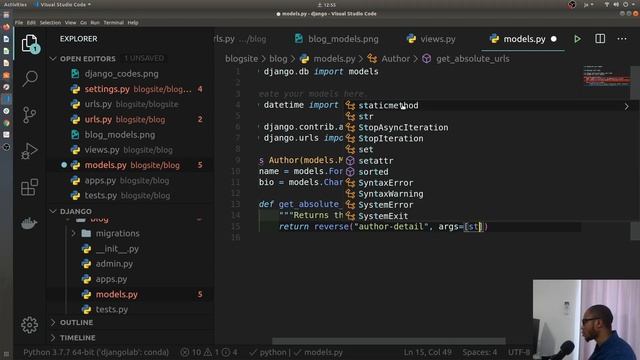Expand details arrow on staticmethod suggestion

(627, 106)
